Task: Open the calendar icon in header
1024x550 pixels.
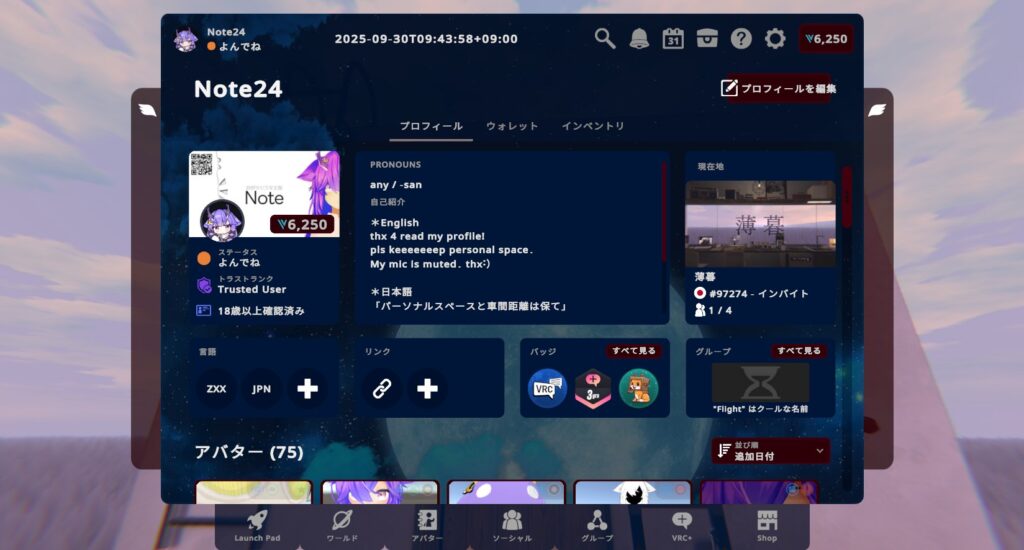Action: [673, 38]
